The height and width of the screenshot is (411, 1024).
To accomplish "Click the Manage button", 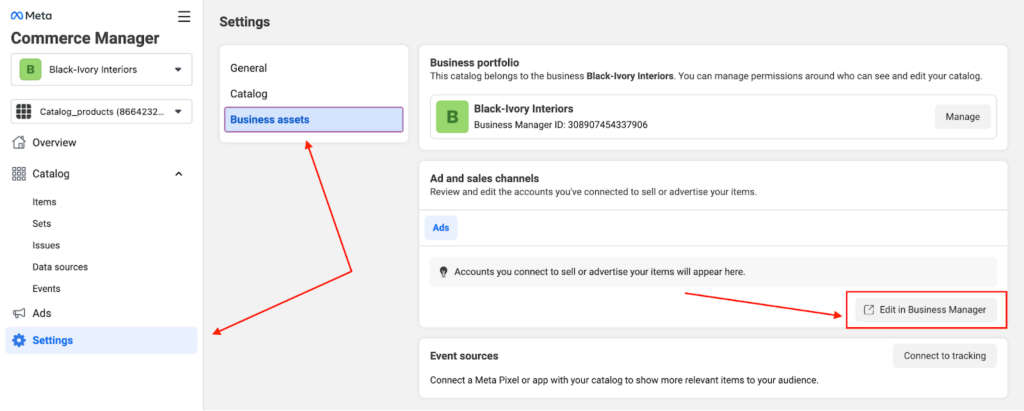I will pyautogui.click(x=963, y=116).
